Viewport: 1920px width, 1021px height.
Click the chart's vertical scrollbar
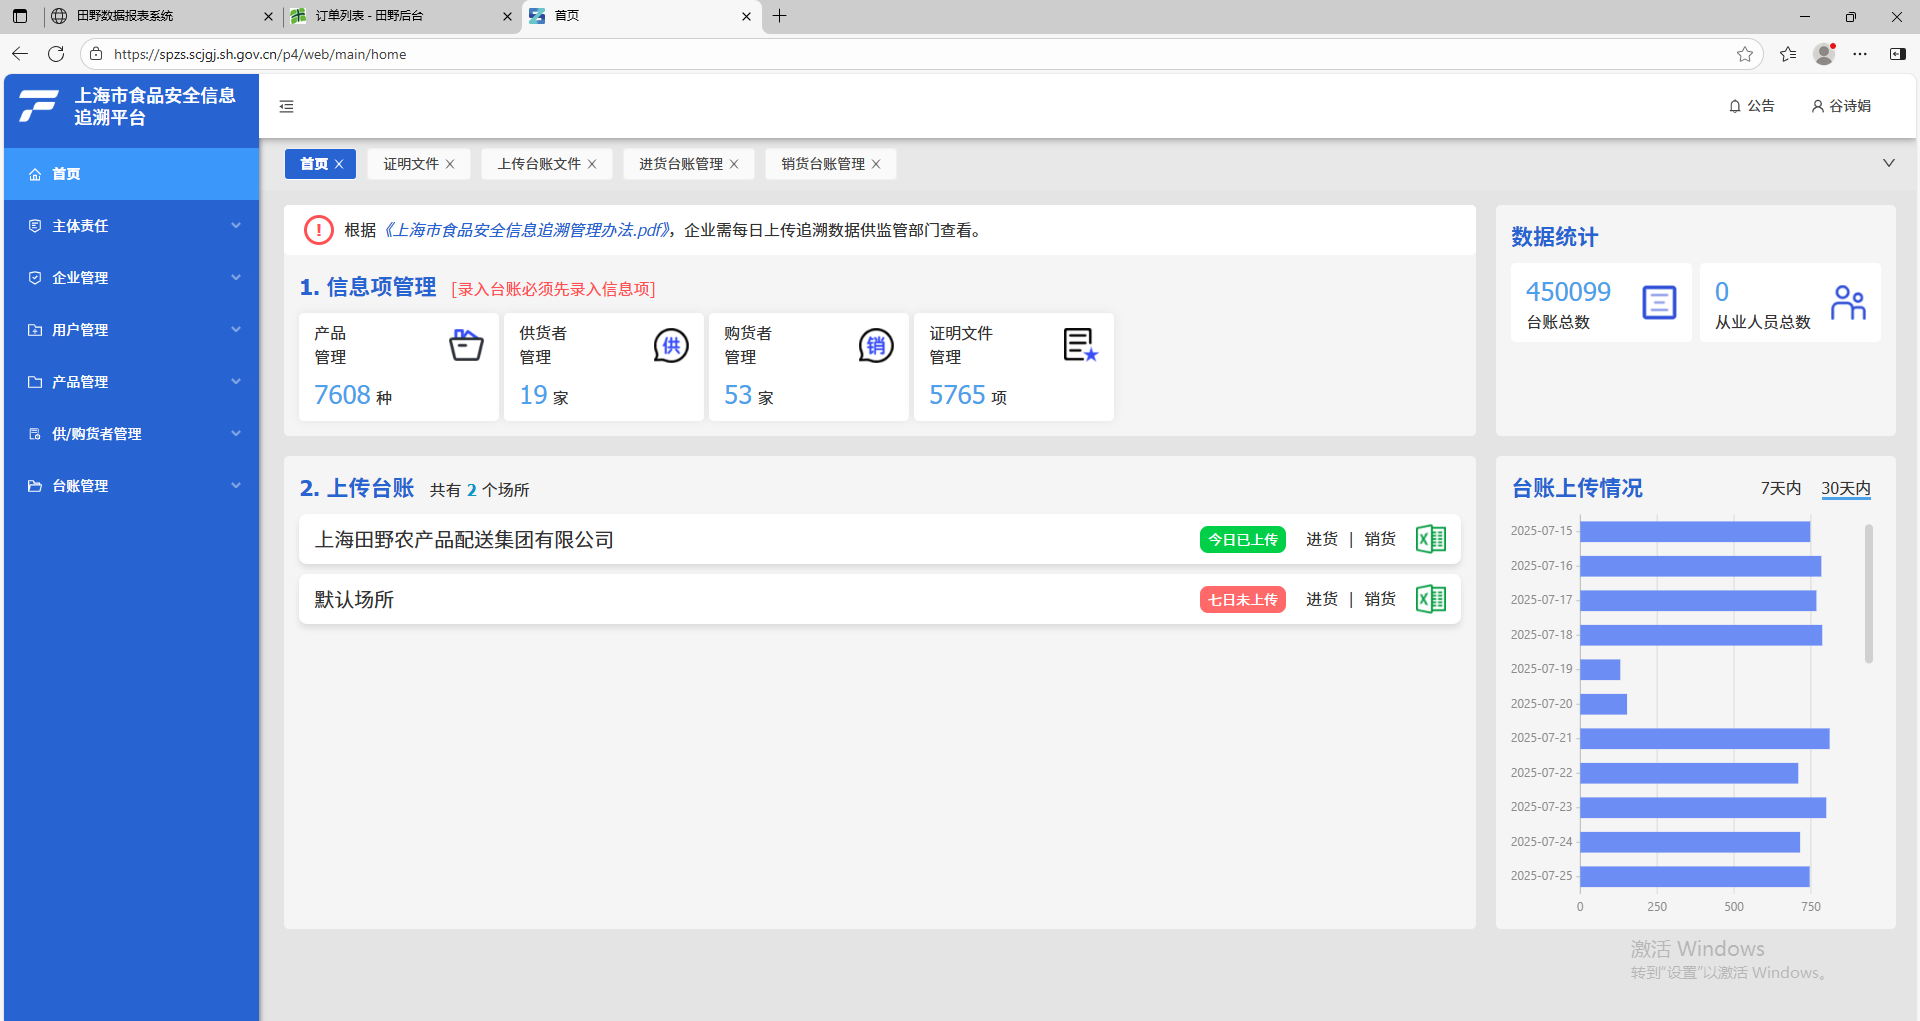point(1868,594)
